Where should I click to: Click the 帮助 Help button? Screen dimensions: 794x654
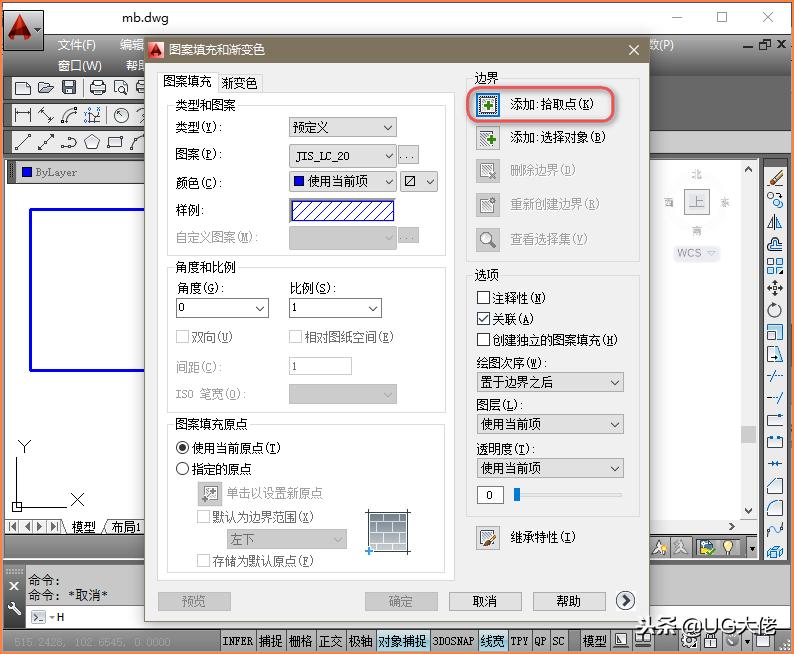[569, 601]
